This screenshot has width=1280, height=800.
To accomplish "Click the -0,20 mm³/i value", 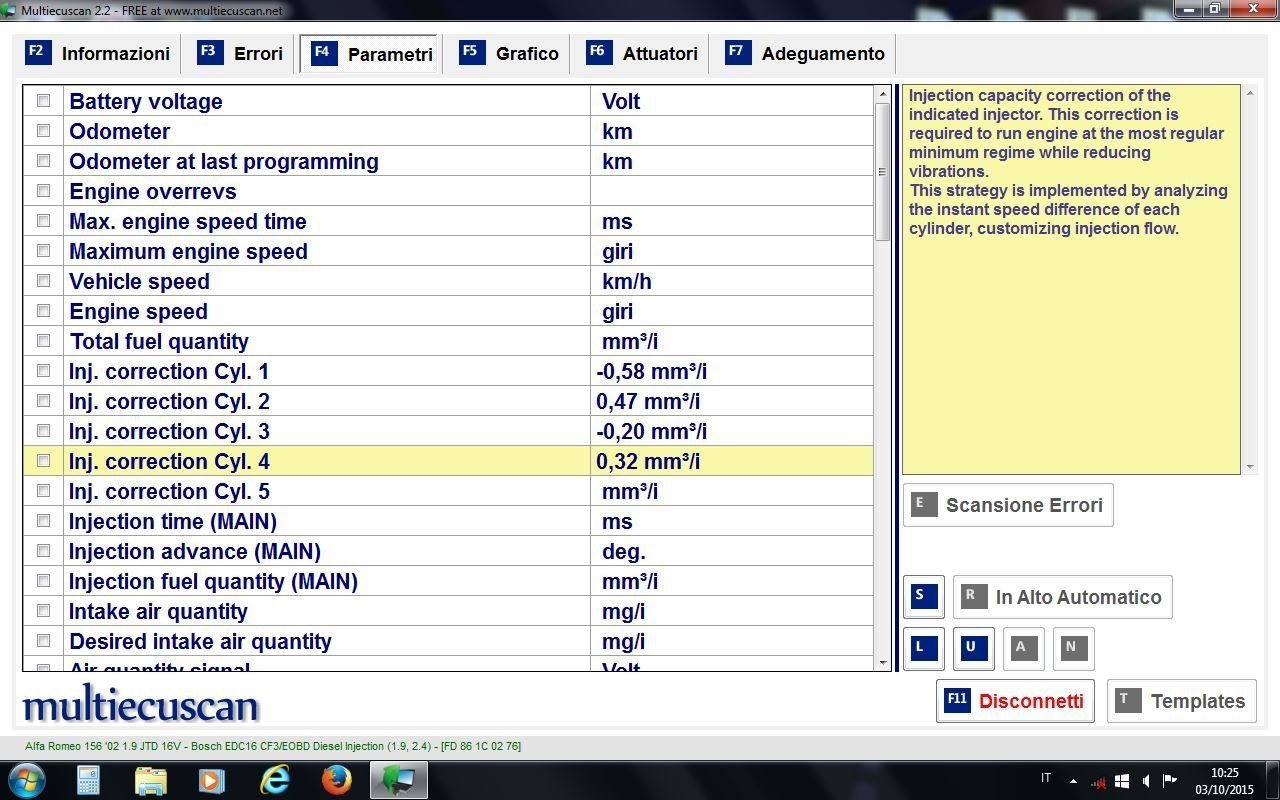I will 651,431.
